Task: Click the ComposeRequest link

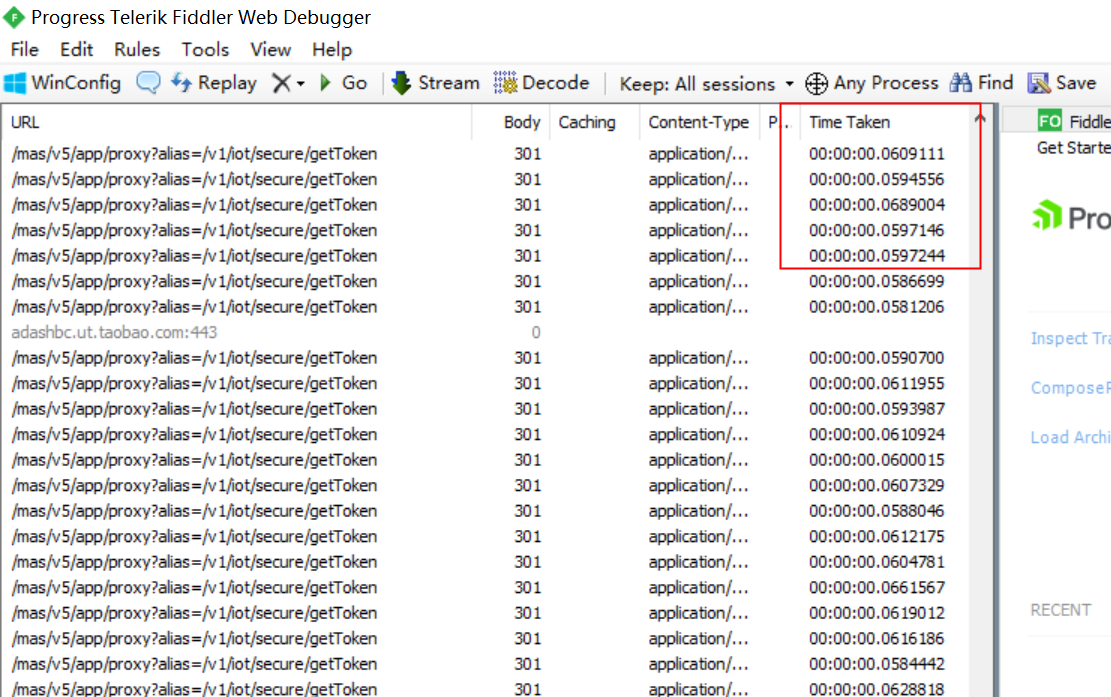Action: 1071,388
